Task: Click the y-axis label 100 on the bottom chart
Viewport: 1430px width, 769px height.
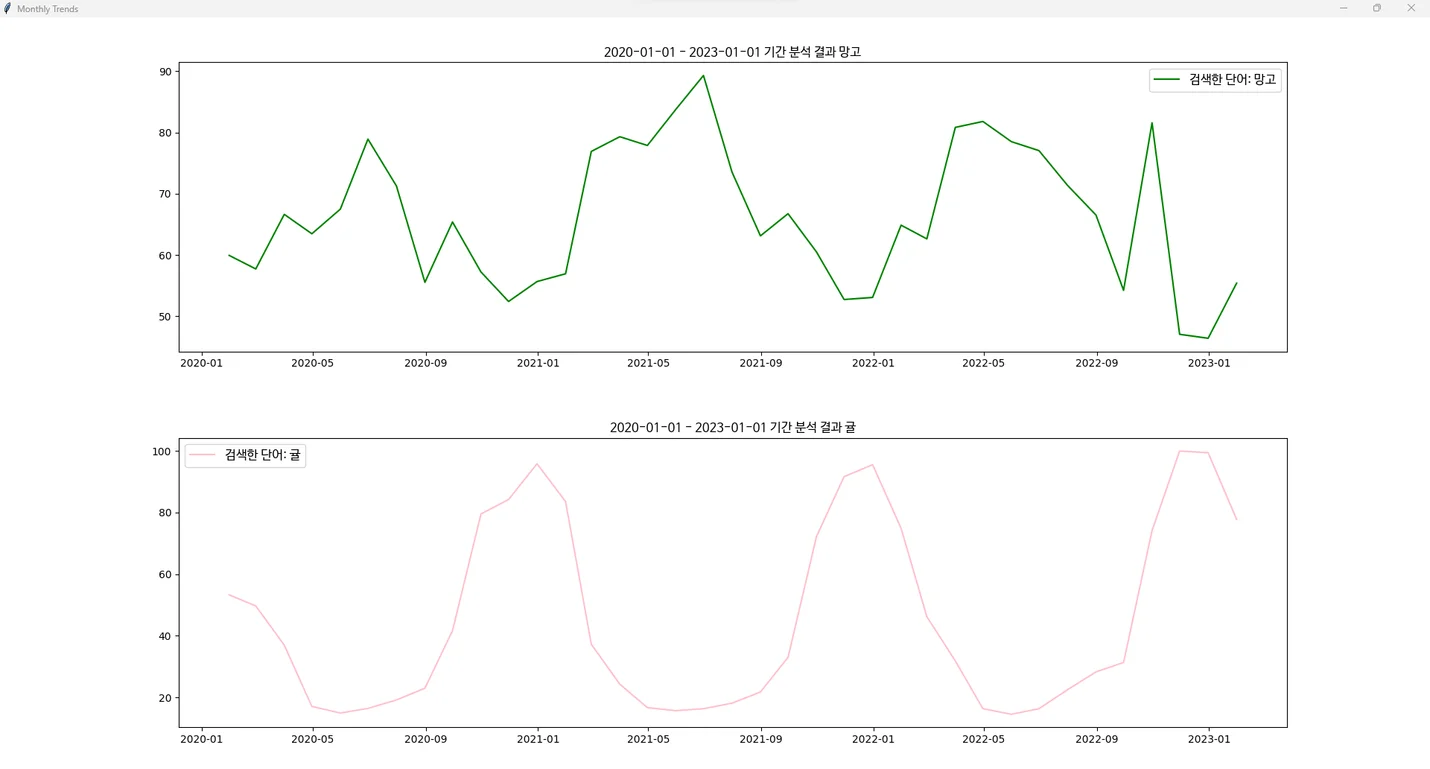Action: (x=162, y=452)
